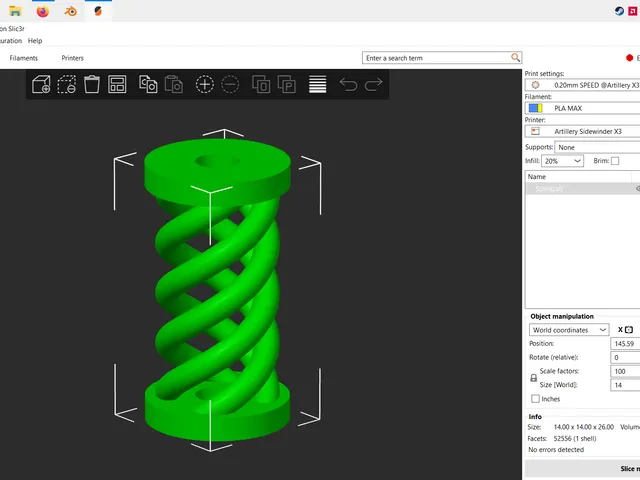Switch to the PrusaSlicer taskbar icon
This screenshot has height=480, width=640.
[x=98, y=11]
